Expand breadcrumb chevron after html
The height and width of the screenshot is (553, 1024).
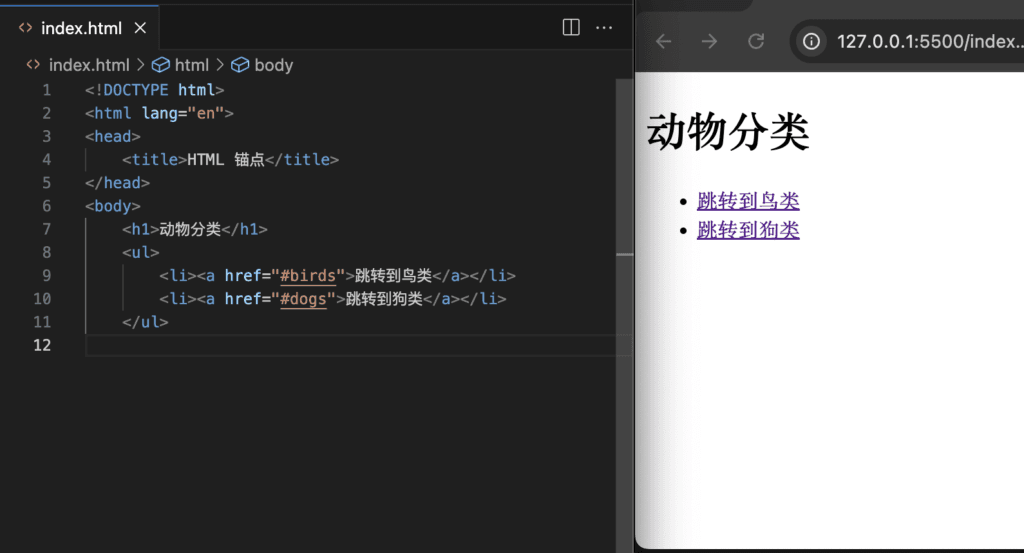(220, 65)
